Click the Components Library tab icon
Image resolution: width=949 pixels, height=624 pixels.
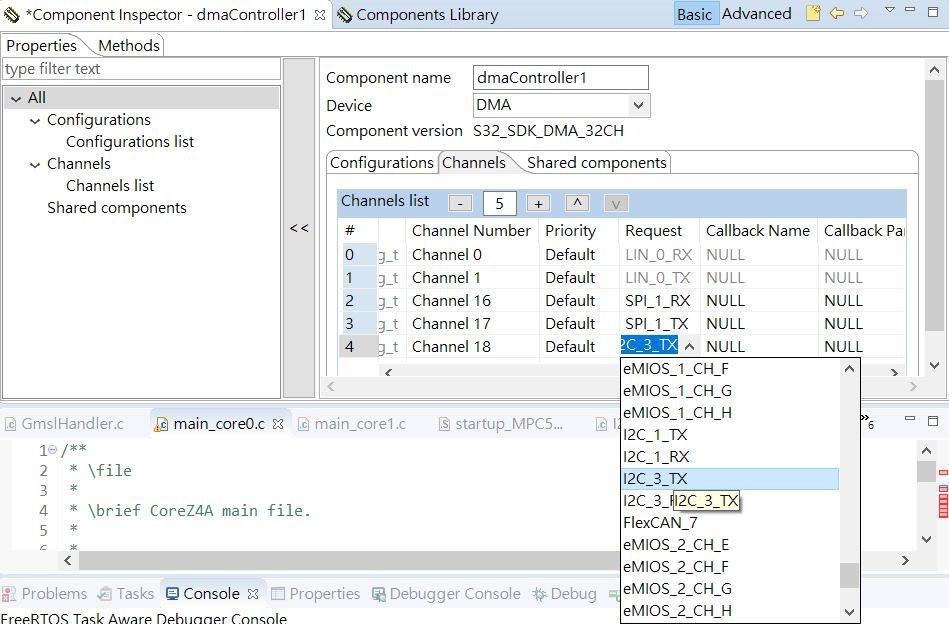tap(344, 15)
